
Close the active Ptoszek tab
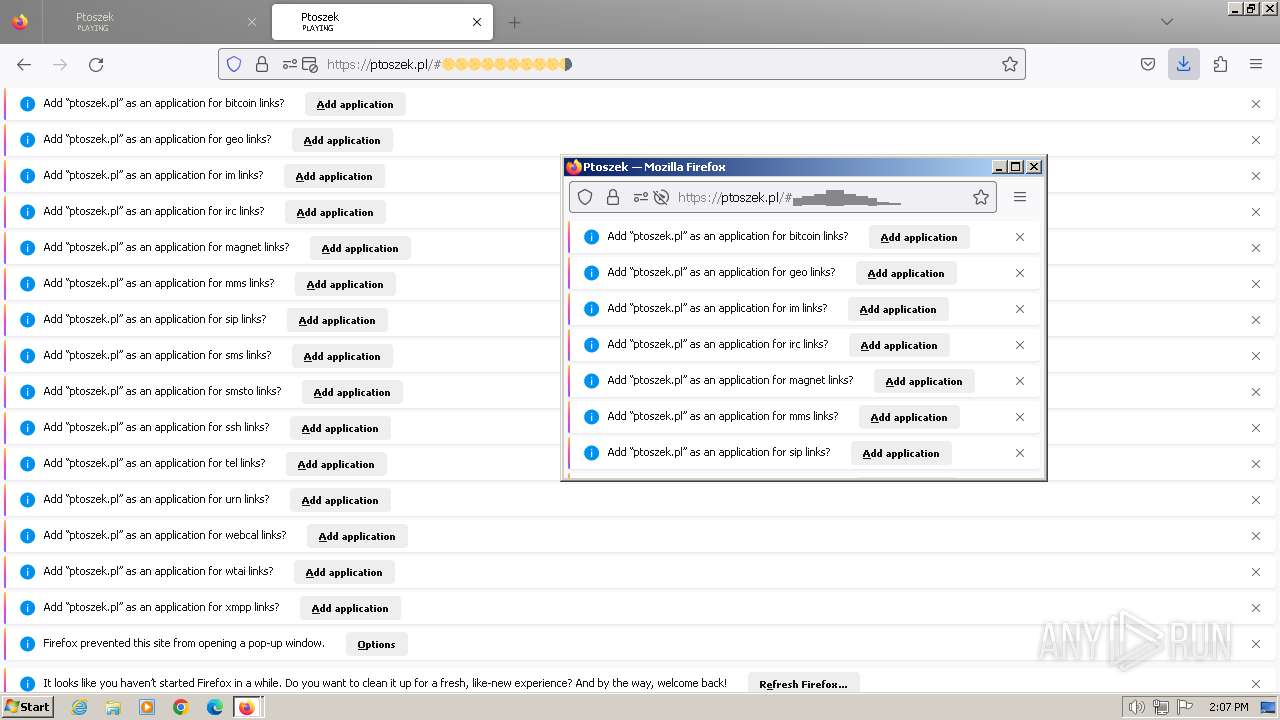[x=477, y=22]
